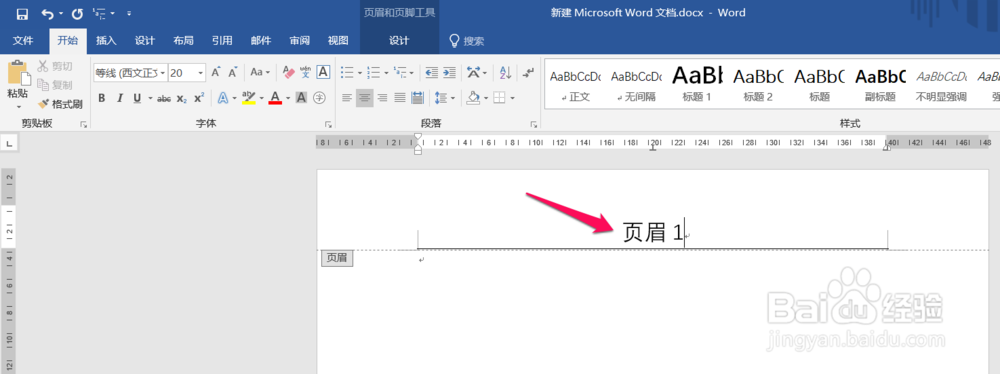Increase font size with the larger A icon
Viewport: 1000px width, 374px height.
216,73
